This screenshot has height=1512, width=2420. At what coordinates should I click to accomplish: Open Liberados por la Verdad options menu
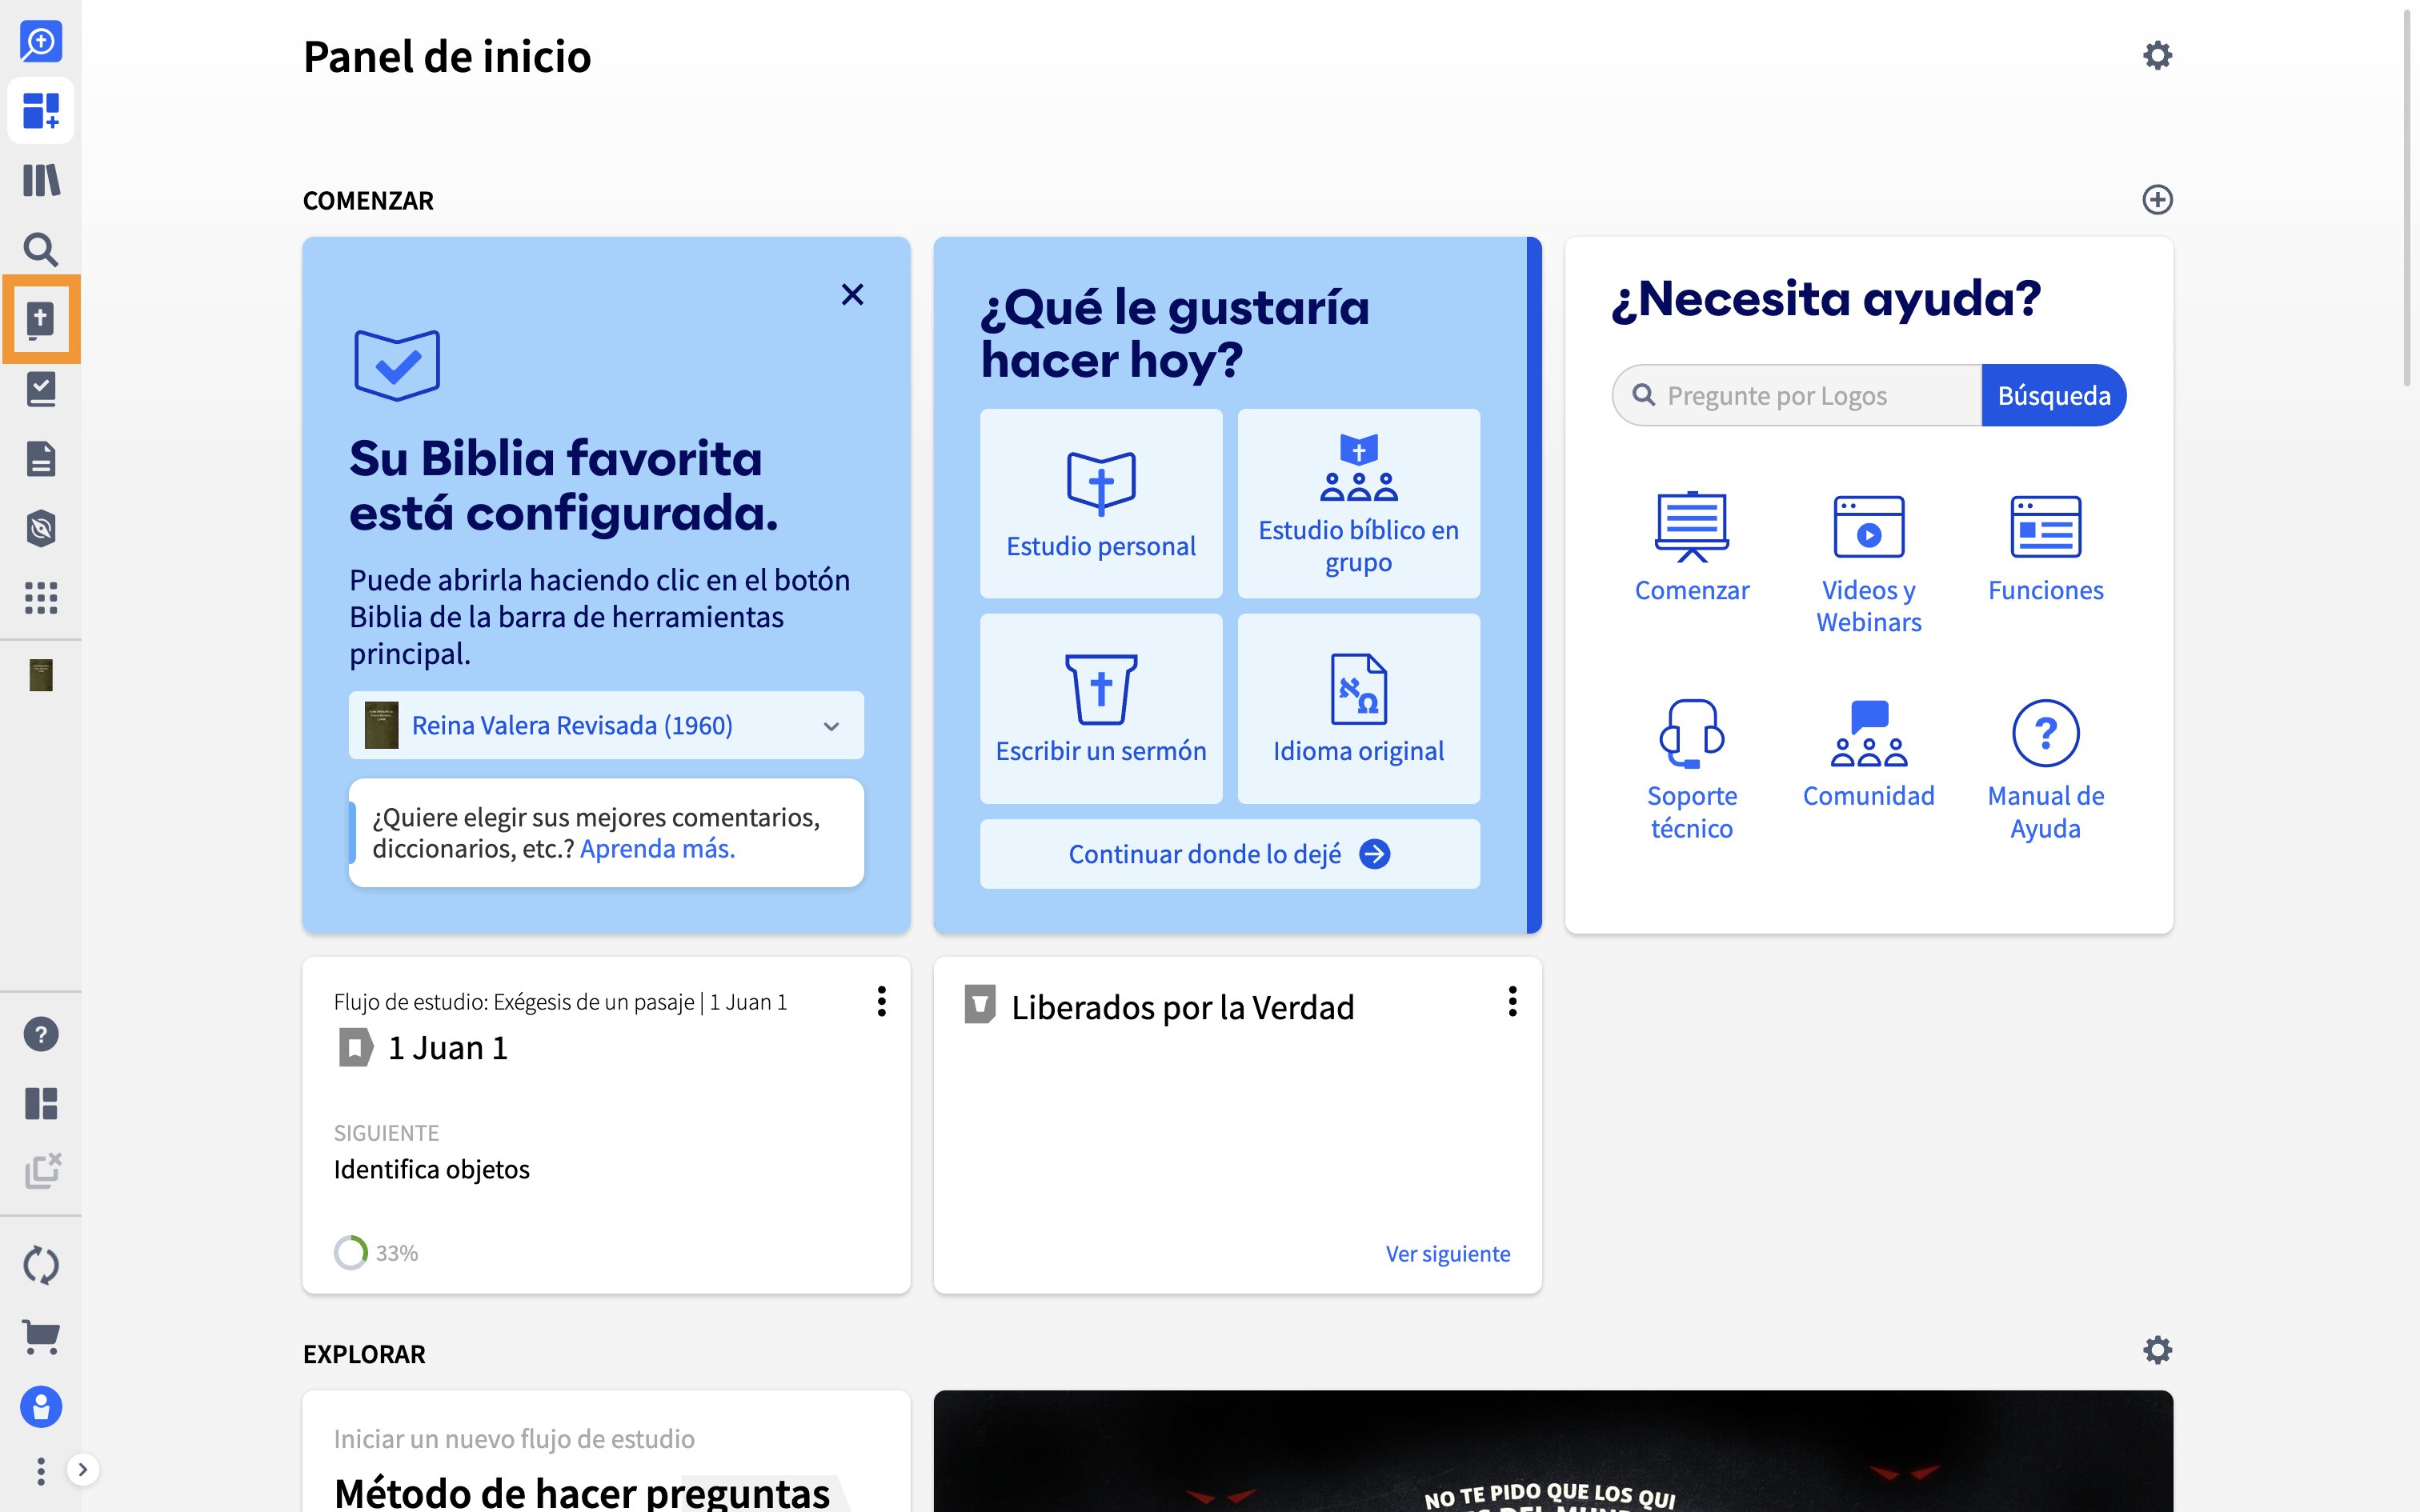click(1512, 1001)
